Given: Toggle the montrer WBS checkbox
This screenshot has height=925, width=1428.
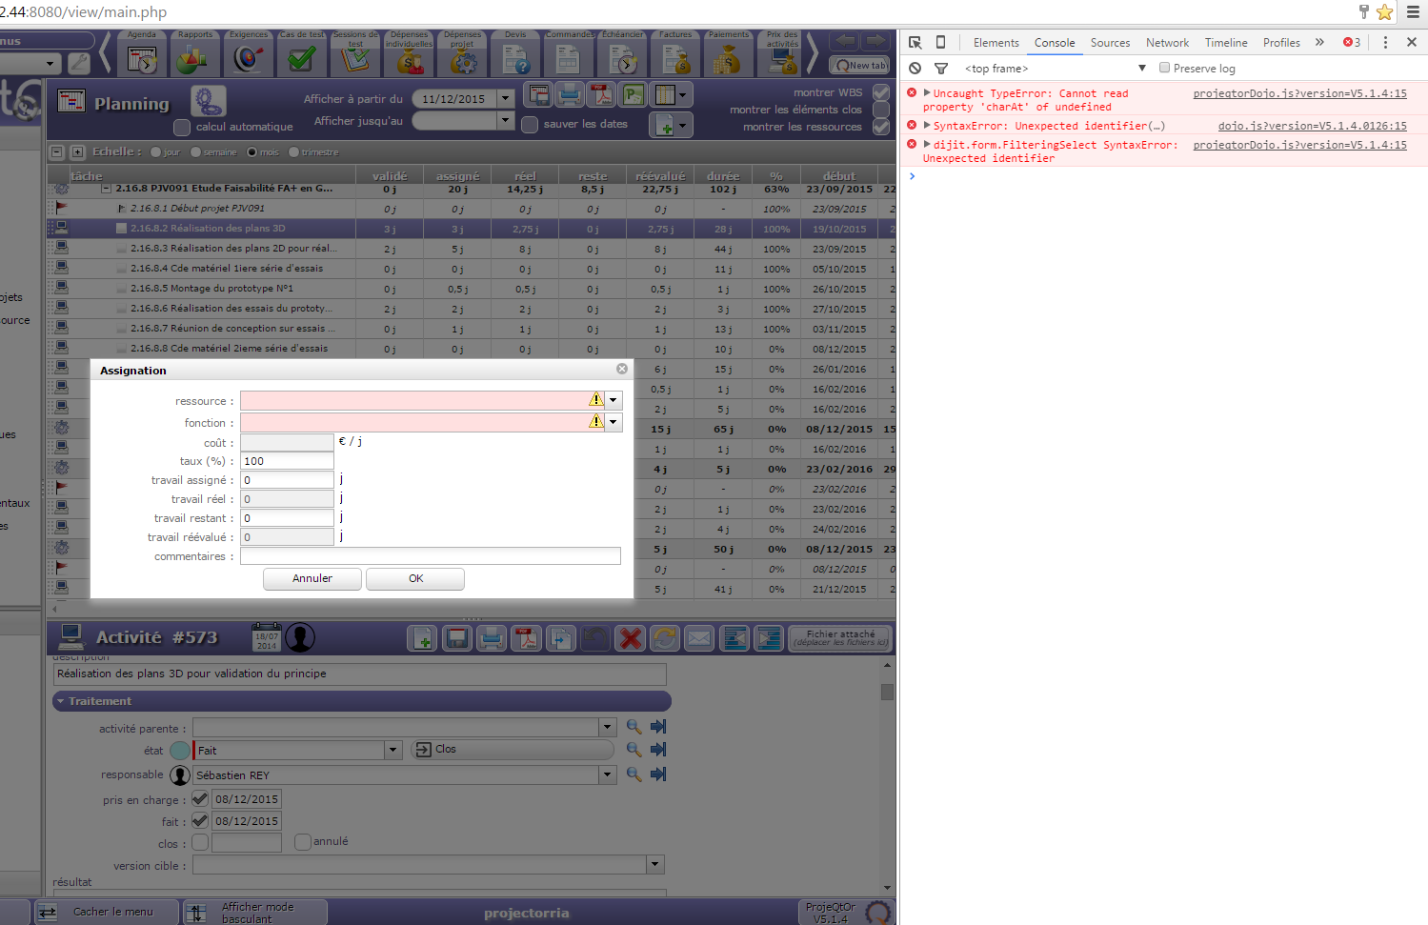Looking at the screenshot, I should point(881,92).
